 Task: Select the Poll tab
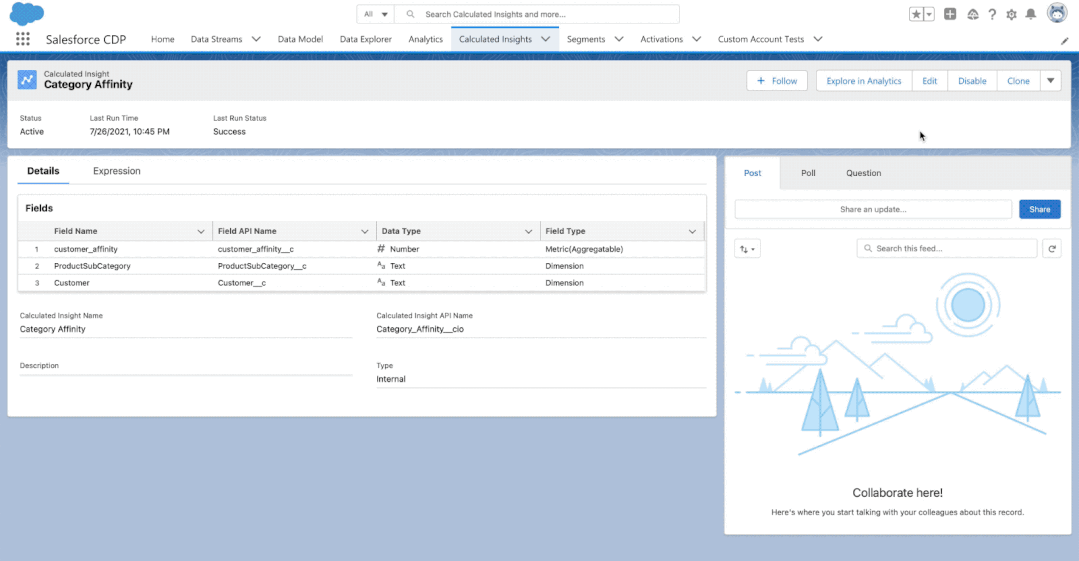(808, 173)
